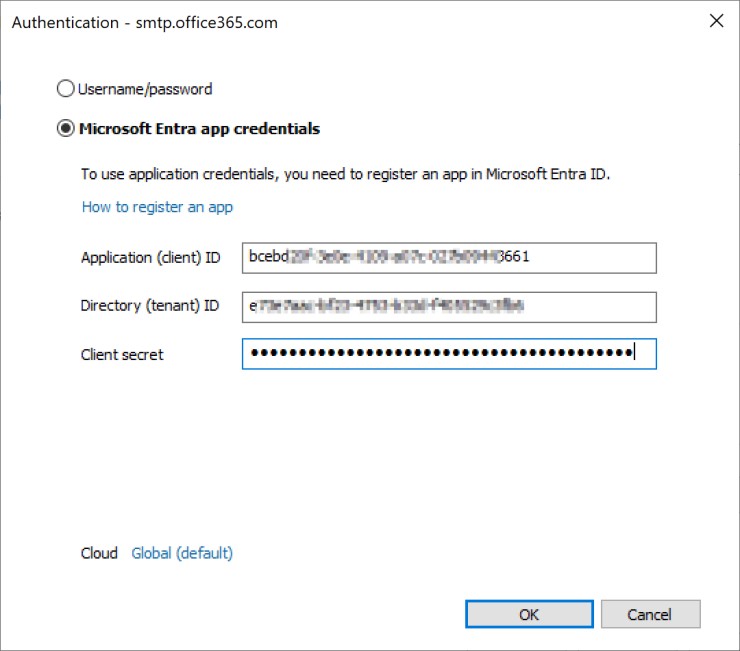Open the How to register an app link
Image resolution: width=740 pixels, height=651 pixels.
(x=157, y=207)
